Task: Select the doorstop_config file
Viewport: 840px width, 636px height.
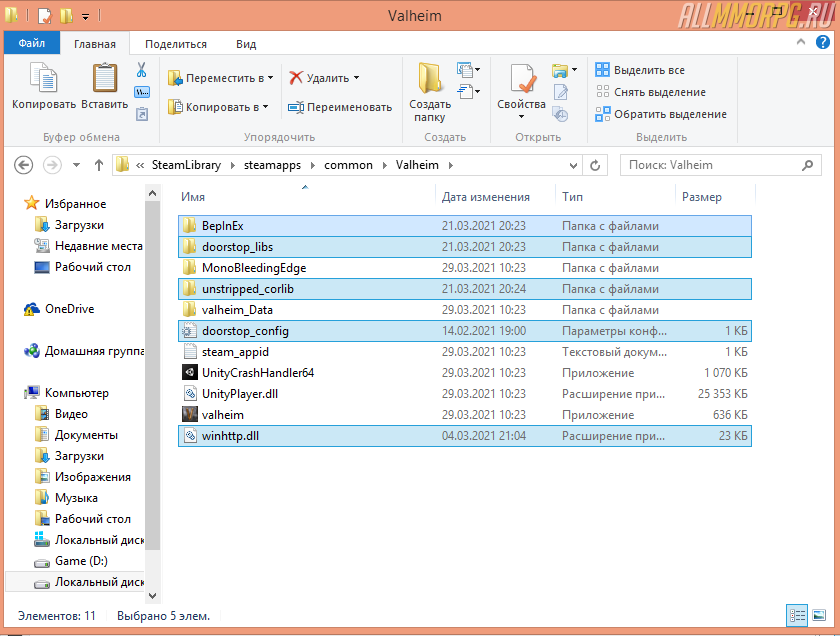Action: [464, 331]
